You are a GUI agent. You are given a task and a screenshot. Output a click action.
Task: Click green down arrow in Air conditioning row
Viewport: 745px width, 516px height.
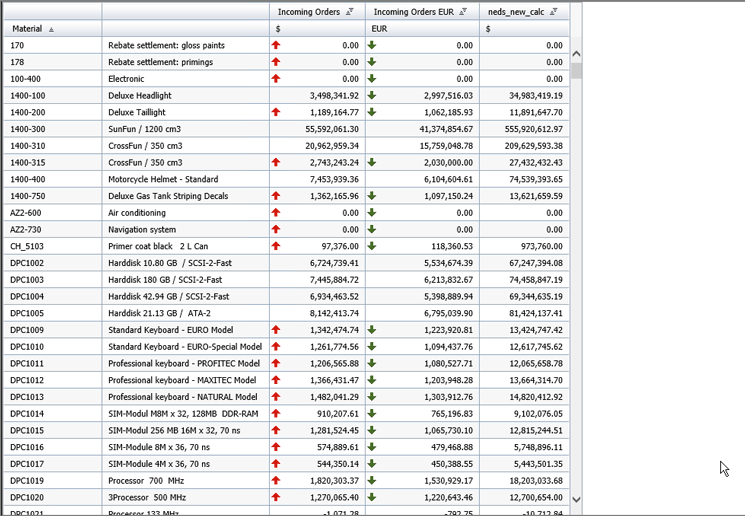pyautogui.click(x=372, y=212)
